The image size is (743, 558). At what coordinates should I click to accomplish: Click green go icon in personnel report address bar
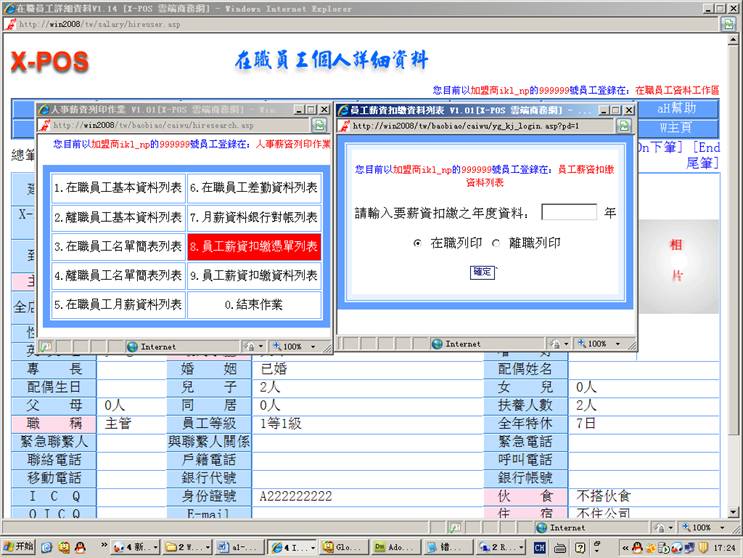319,126
